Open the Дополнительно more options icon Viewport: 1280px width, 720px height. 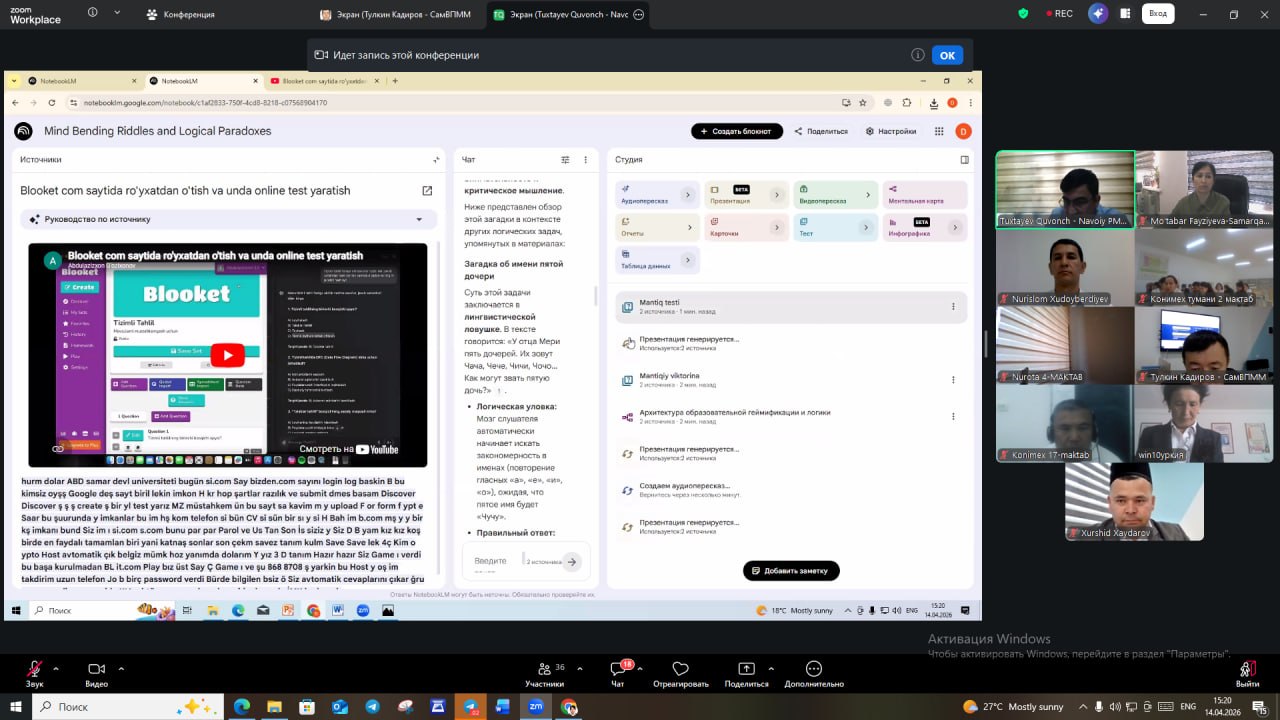pos(814,669)
